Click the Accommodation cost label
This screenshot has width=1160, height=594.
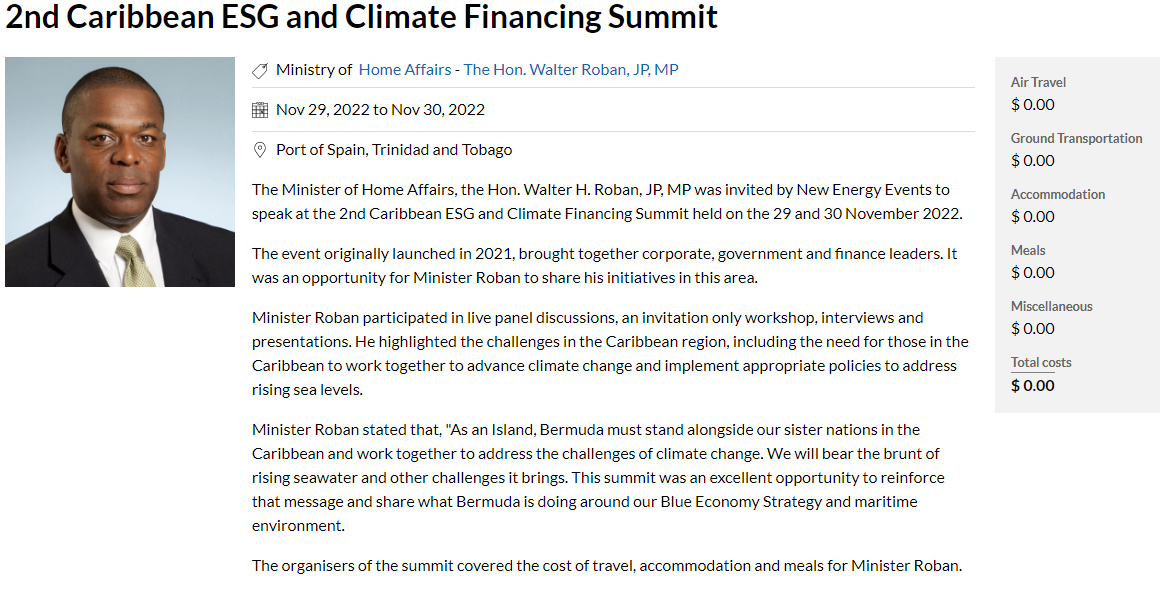(1057, 194)
